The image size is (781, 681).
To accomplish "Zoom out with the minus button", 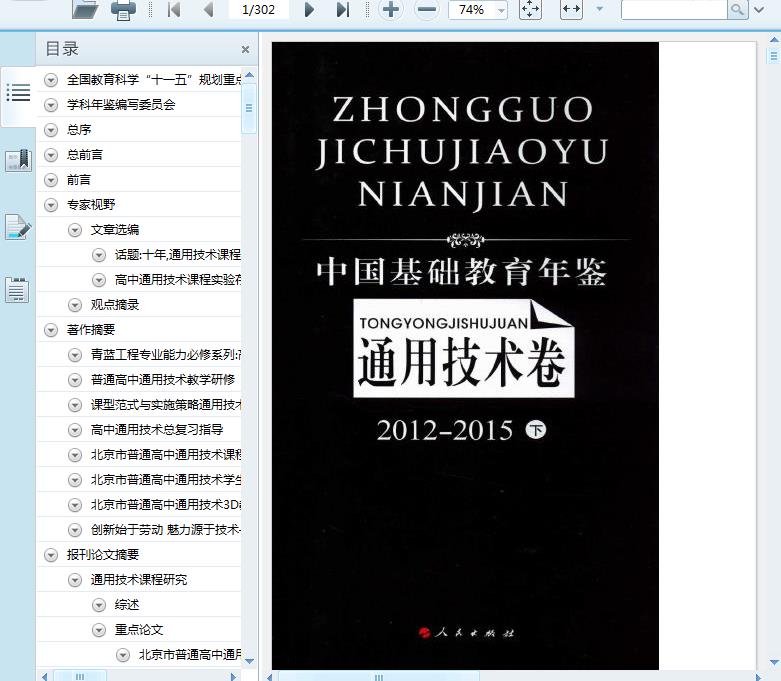I will (x=426, y=9).
